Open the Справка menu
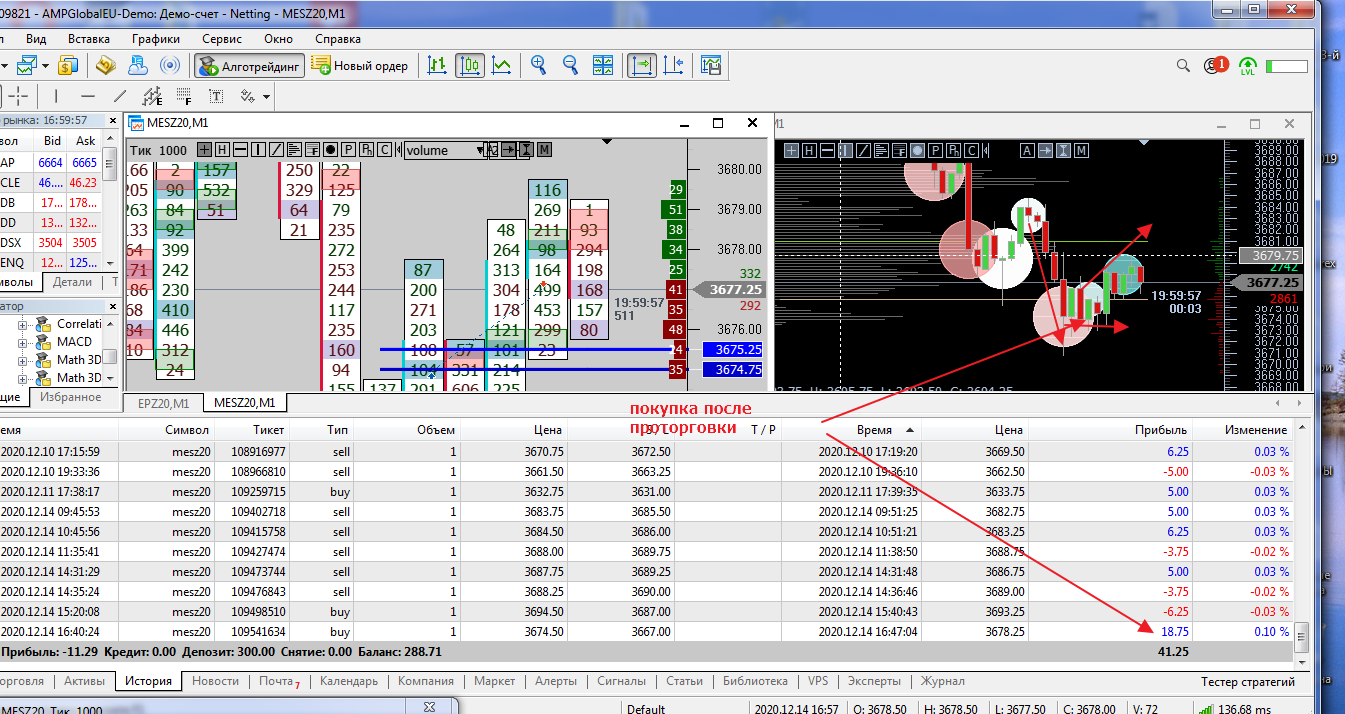 (x=338, y=39)
